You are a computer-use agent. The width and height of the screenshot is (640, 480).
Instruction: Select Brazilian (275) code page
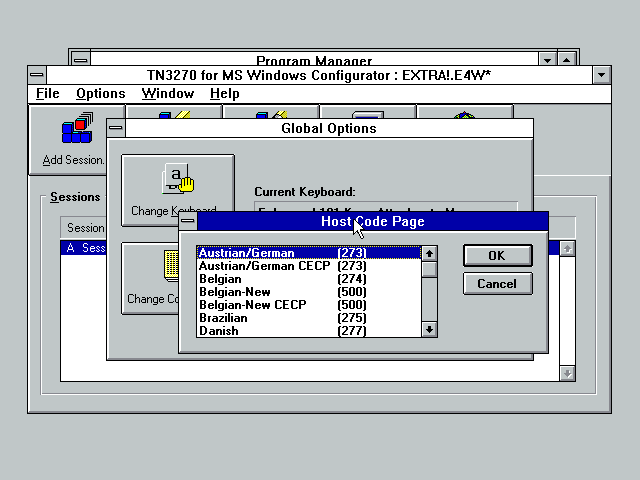tap(309, 318)
